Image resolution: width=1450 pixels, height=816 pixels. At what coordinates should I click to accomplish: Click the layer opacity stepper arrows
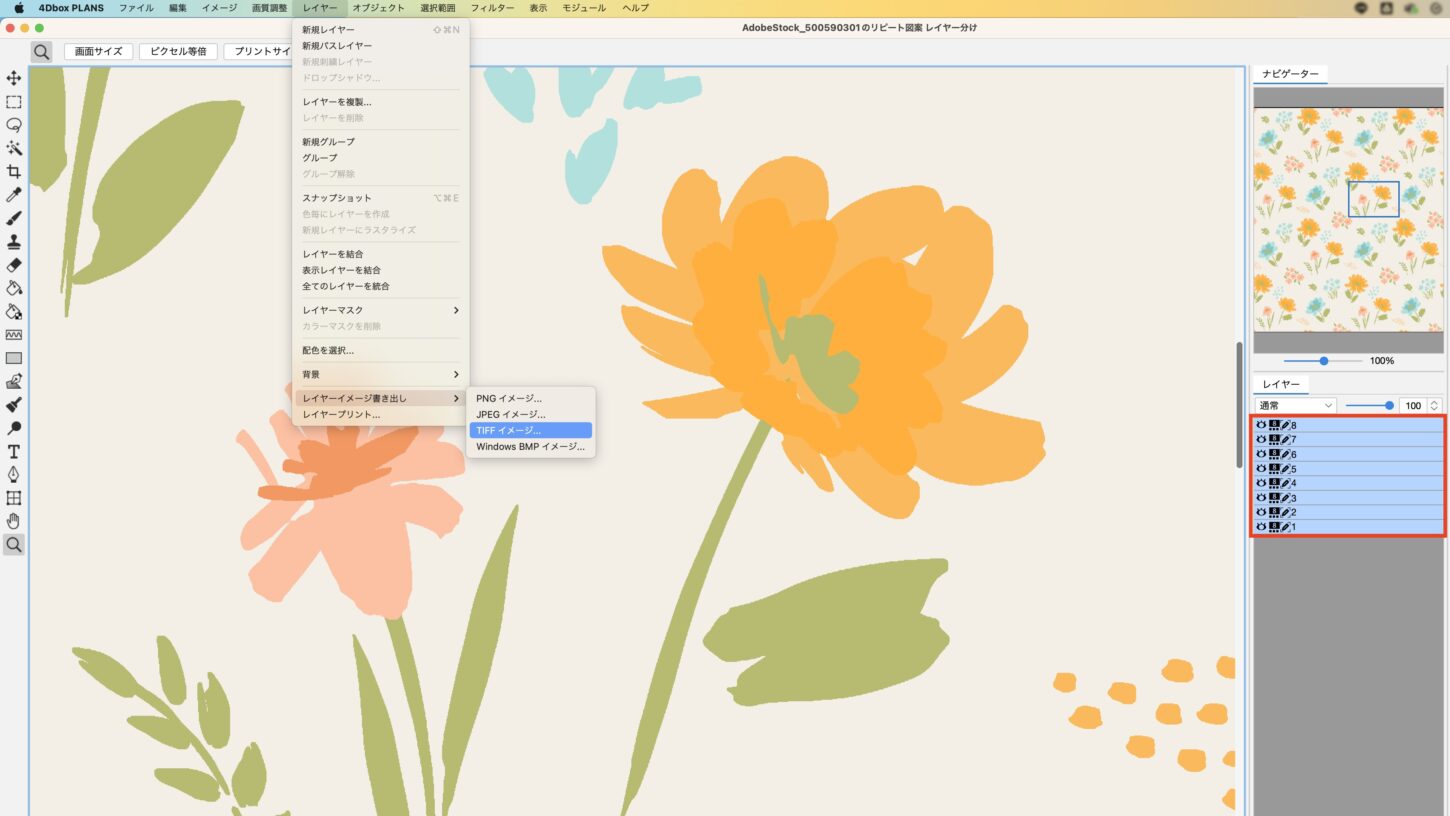[1434, 406]
